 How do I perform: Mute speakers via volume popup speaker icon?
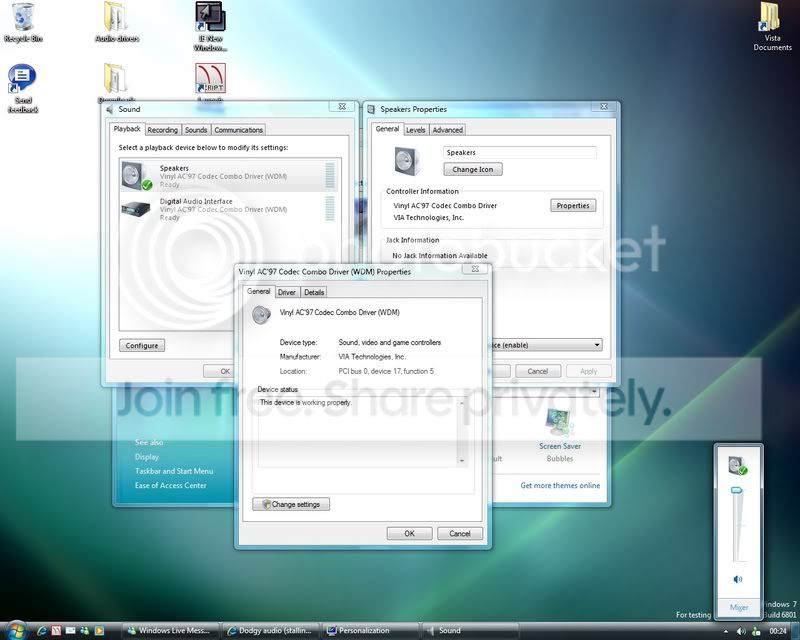738,579
